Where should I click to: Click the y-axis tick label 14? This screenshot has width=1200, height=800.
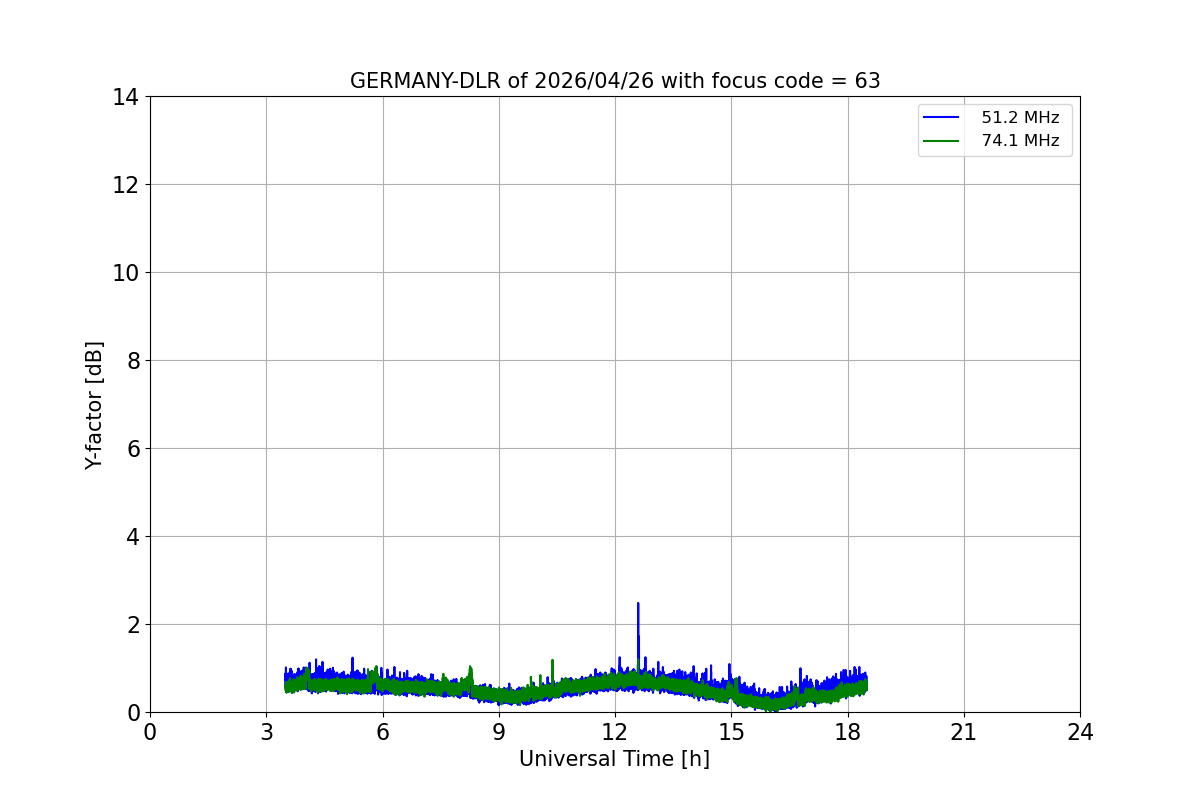pyautogui.click(x=125, y=97)
